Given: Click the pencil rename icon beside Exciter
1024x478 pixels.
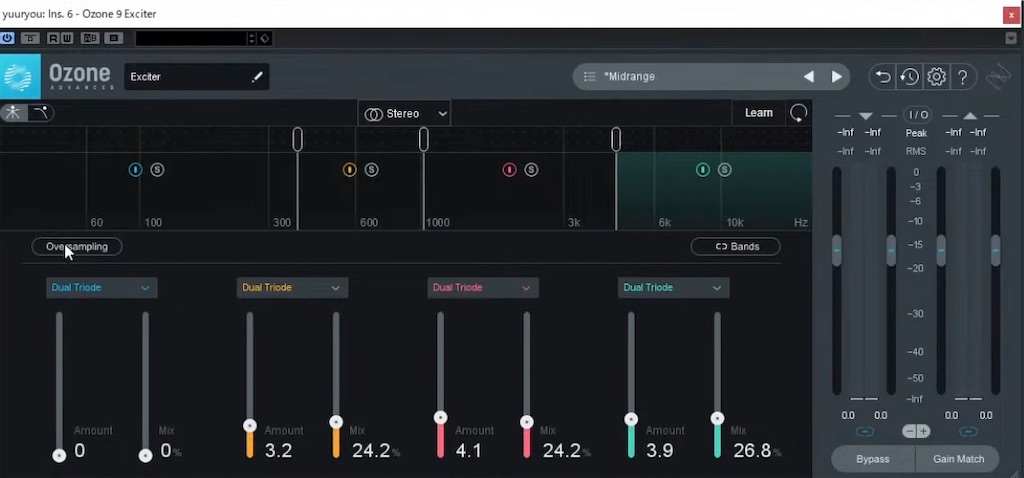Looking at the screenshot, I should pyautogui.click(x=257, y=77).
